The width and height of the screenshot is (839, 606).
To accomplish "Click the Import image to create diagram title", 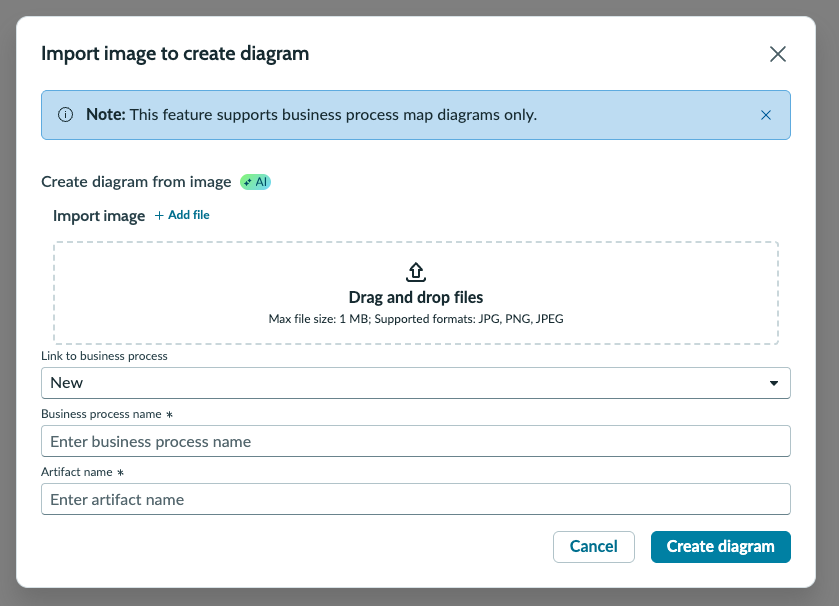I will [x=175, y=54].
